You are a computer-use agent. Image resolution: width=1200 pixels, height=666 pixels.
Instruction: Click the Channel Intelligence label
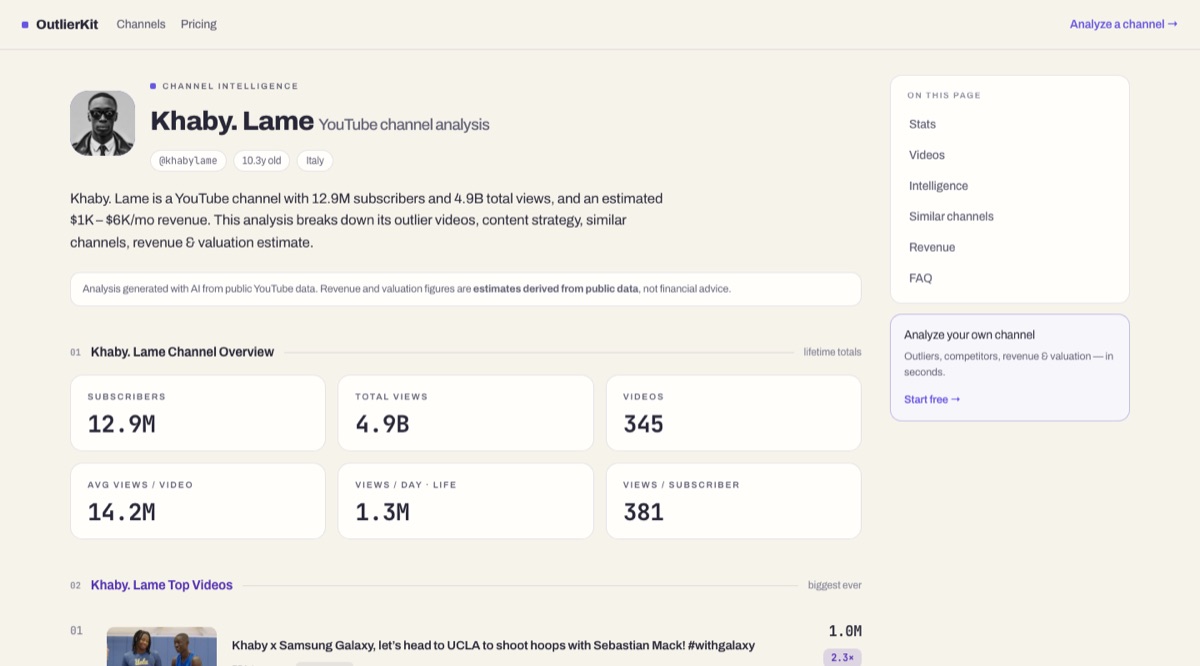(230, 86)
